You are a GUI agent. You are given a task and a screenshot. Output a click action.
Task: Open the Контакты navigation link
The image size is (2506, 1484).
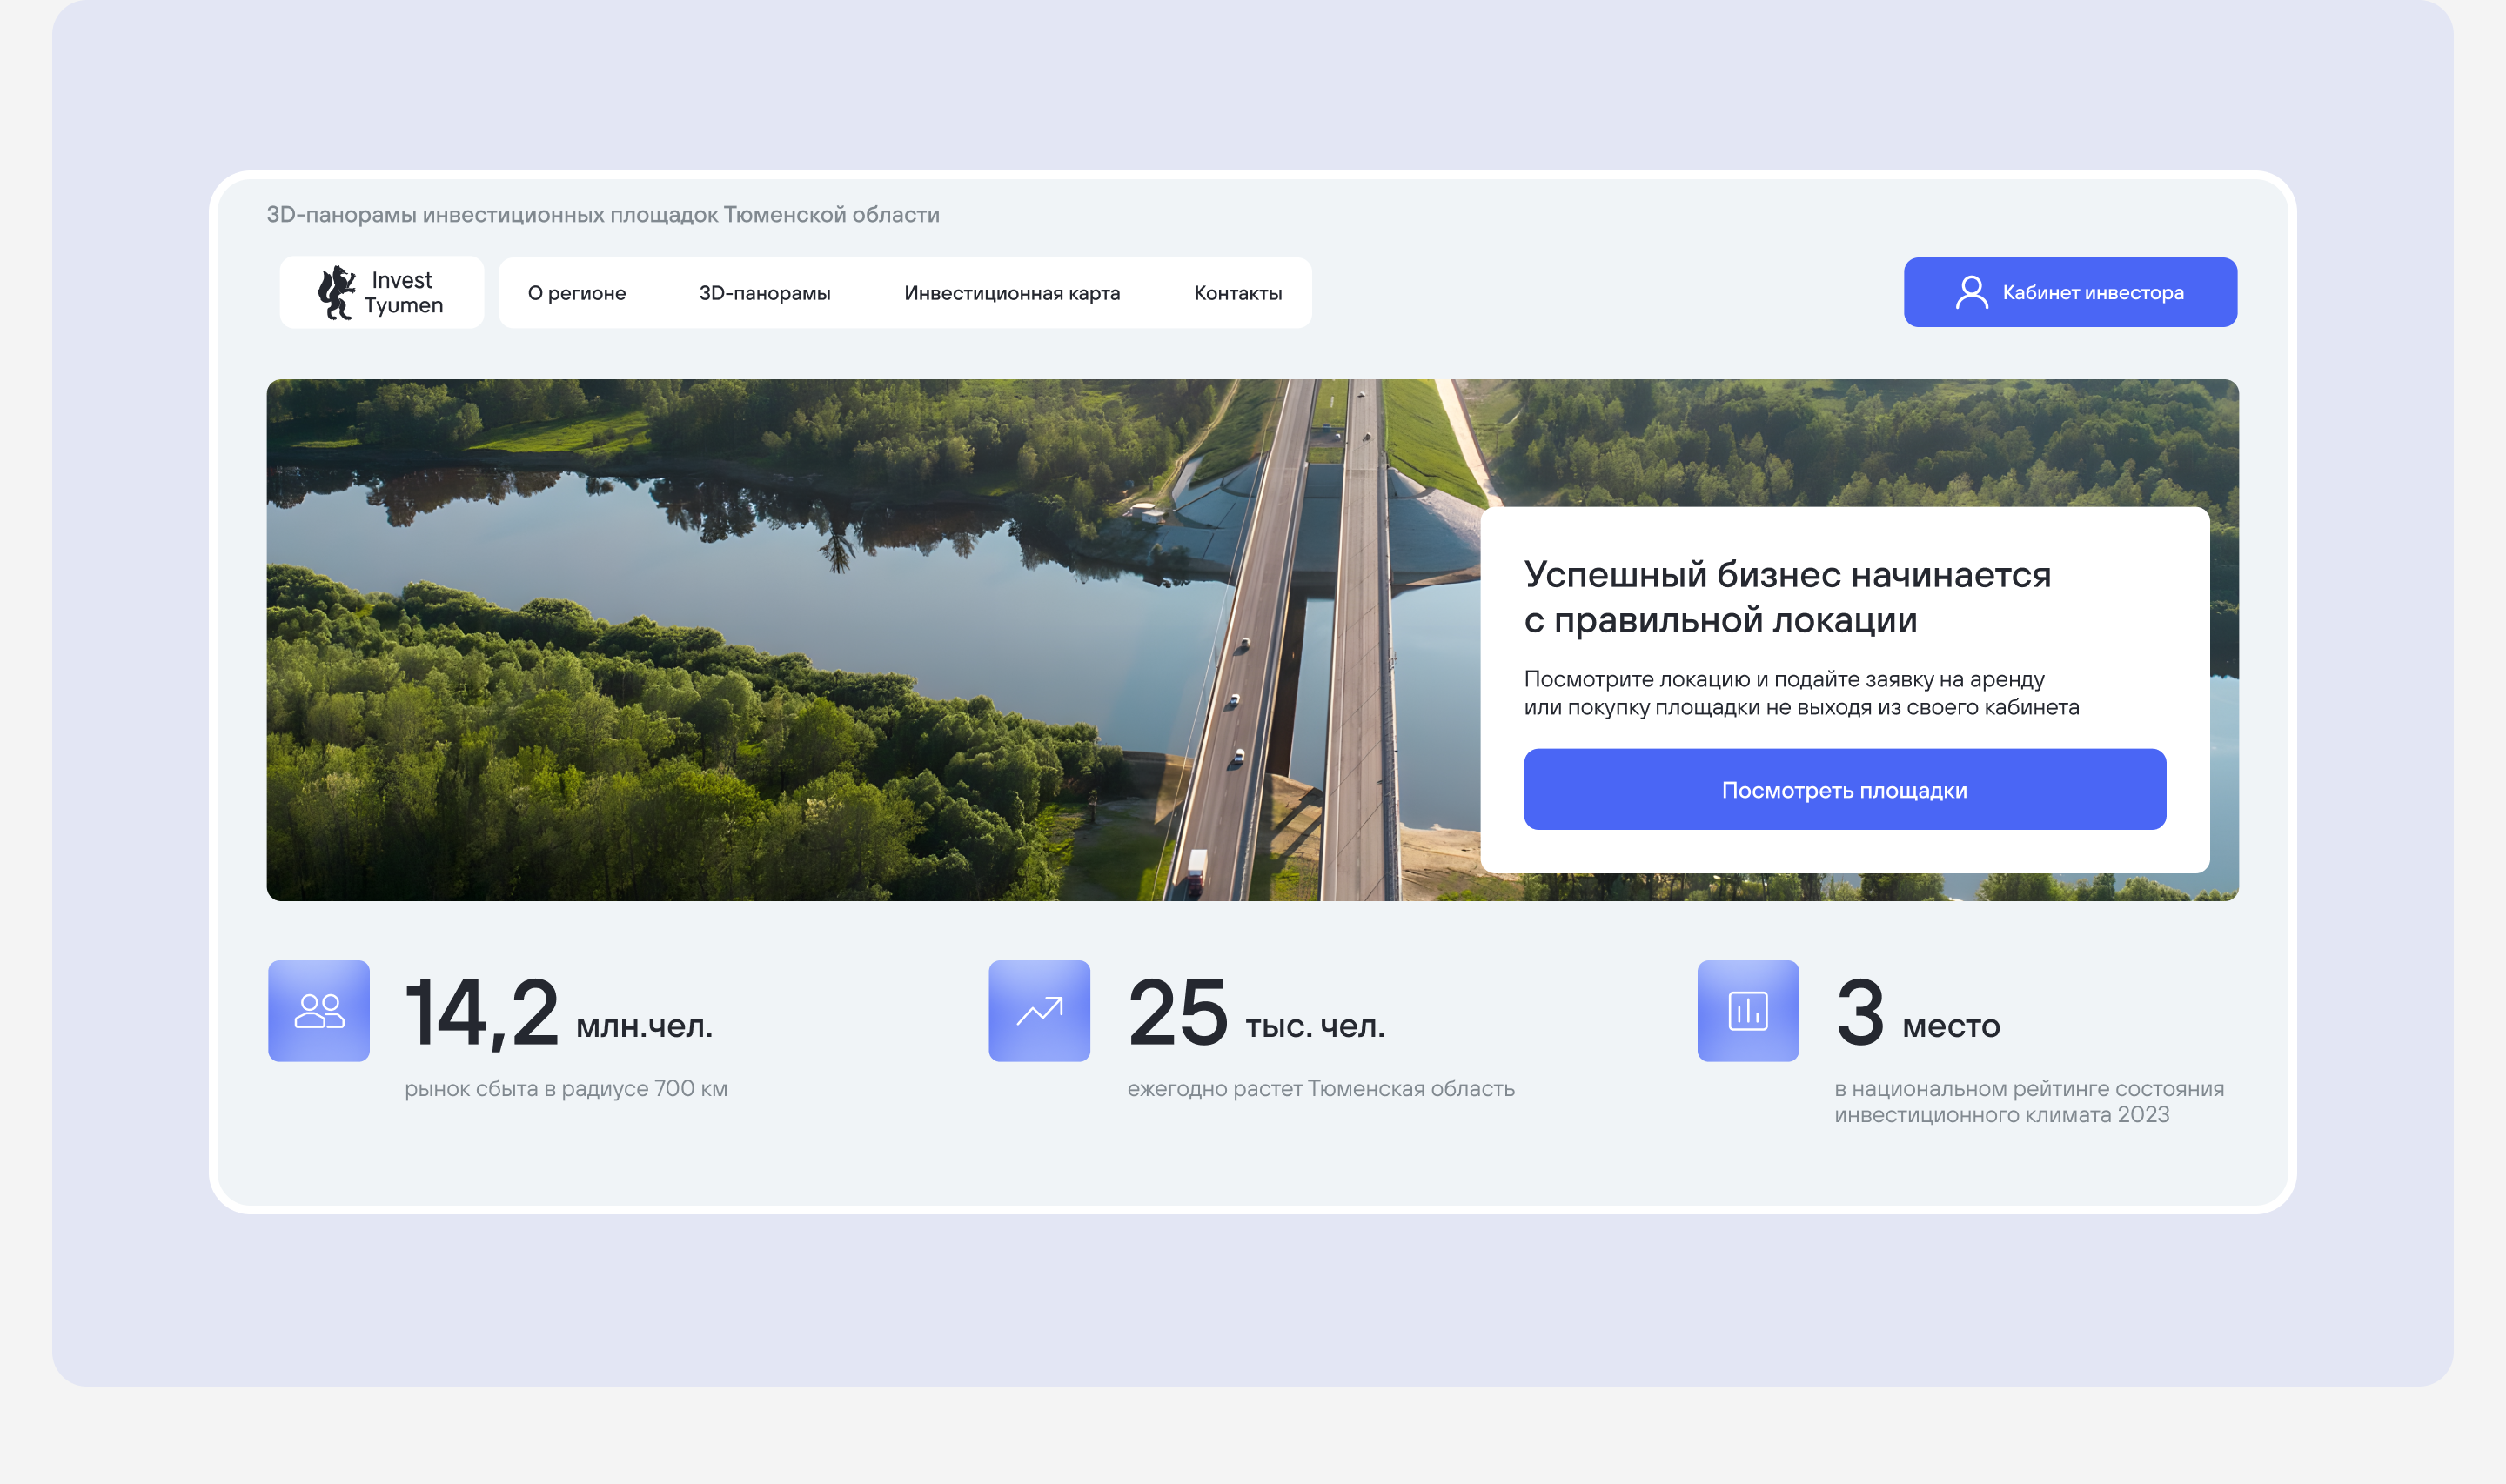point(1237,293)
